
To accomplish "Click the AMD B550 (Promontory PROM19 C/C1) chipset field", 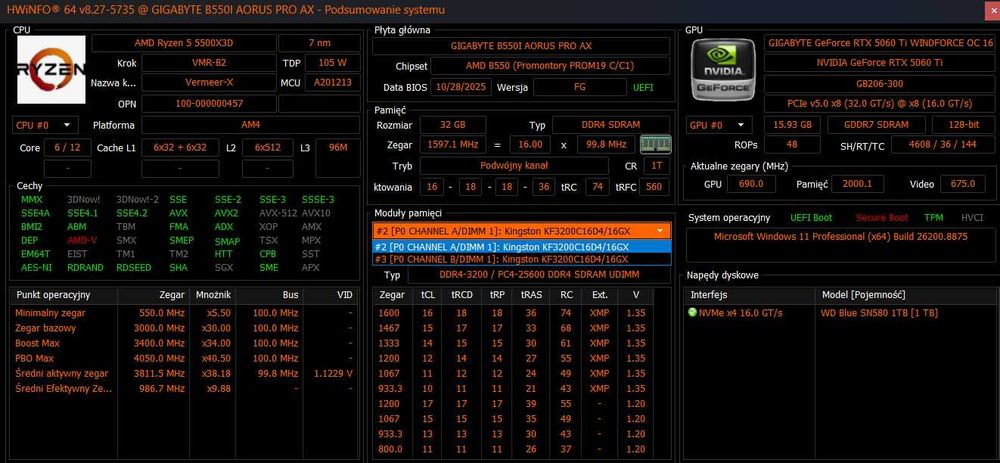I will click(x=550, y=66).
